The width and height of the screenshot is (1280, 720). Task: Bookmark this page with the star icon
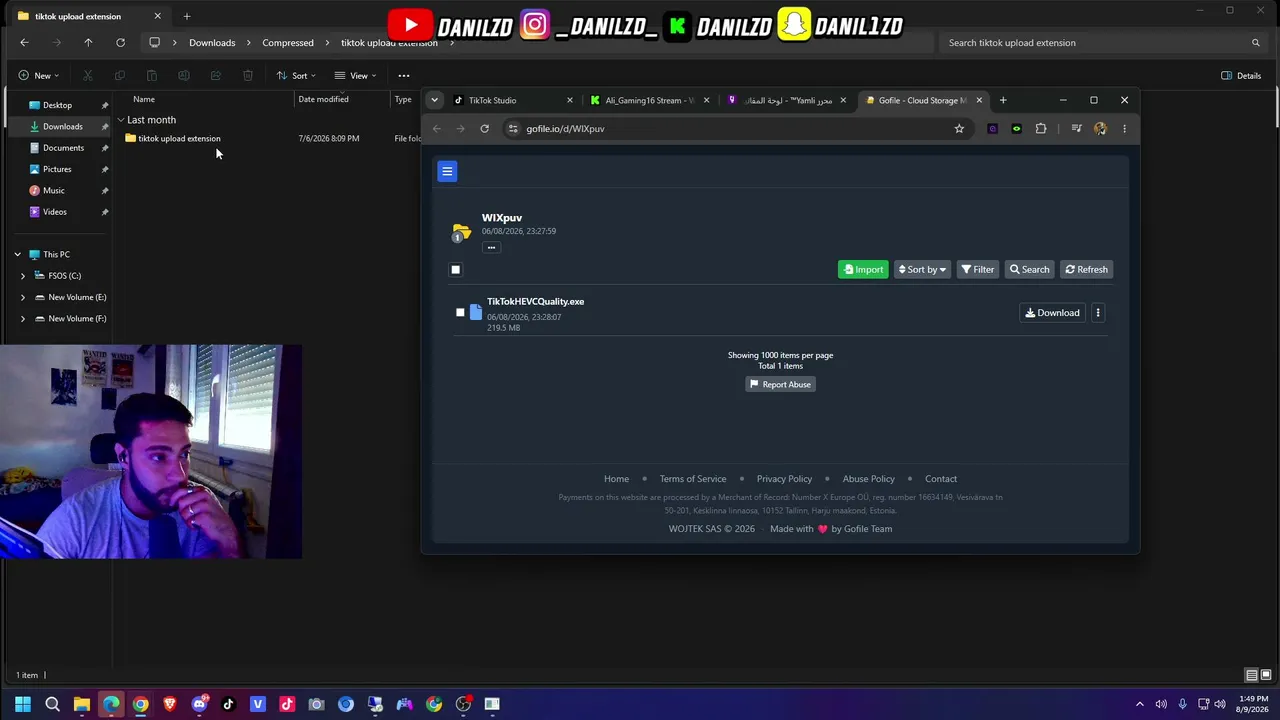(x=959, y=128)
